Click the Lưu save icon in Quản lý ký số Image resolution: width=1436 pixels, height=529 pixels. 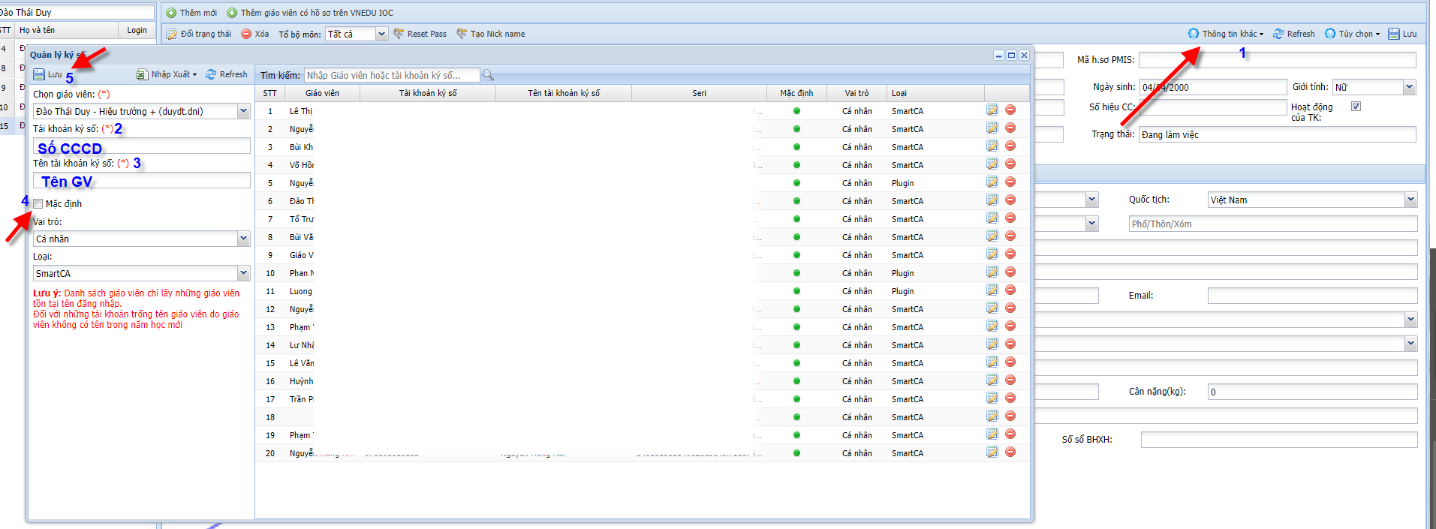(x=39, y=75)
